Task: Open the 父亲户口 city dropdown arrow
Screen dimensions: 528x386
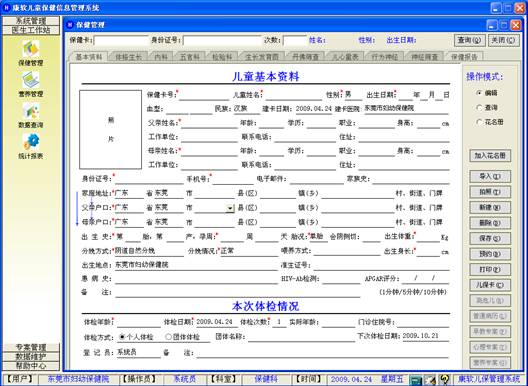Action: click(x=230, y=208)
